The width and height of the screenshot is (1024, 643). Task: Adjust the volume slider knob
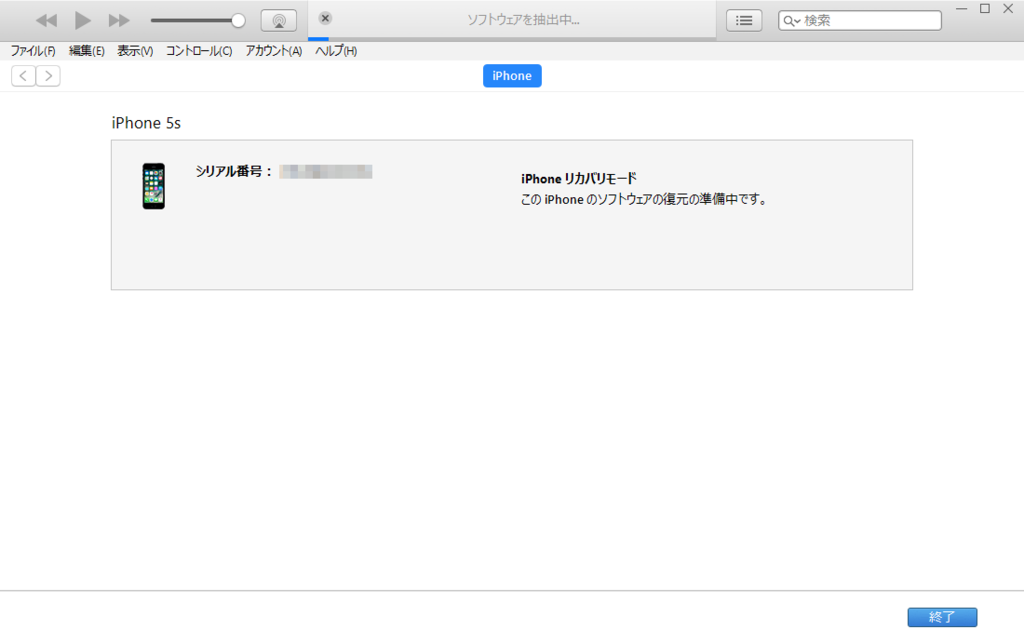tap(238, 21)
